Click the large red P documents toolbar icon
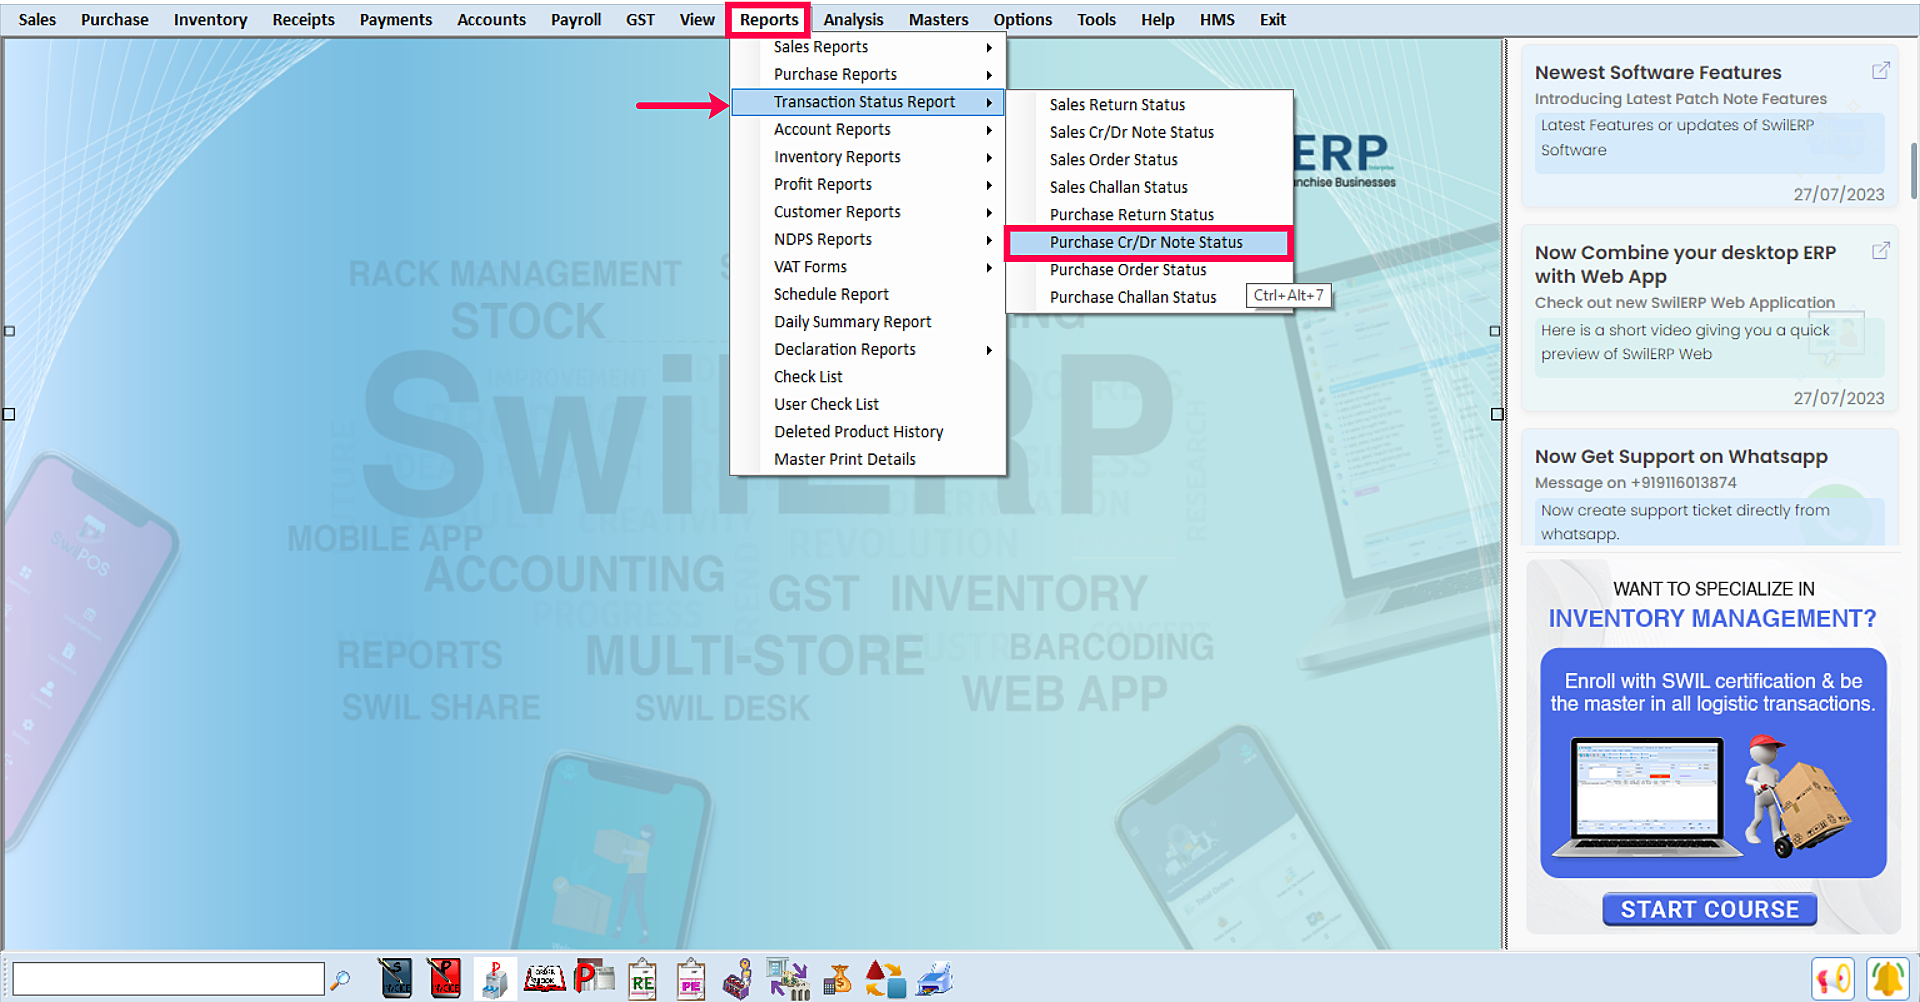Viewport: 1920px width, 1002px height. (594, 978)
